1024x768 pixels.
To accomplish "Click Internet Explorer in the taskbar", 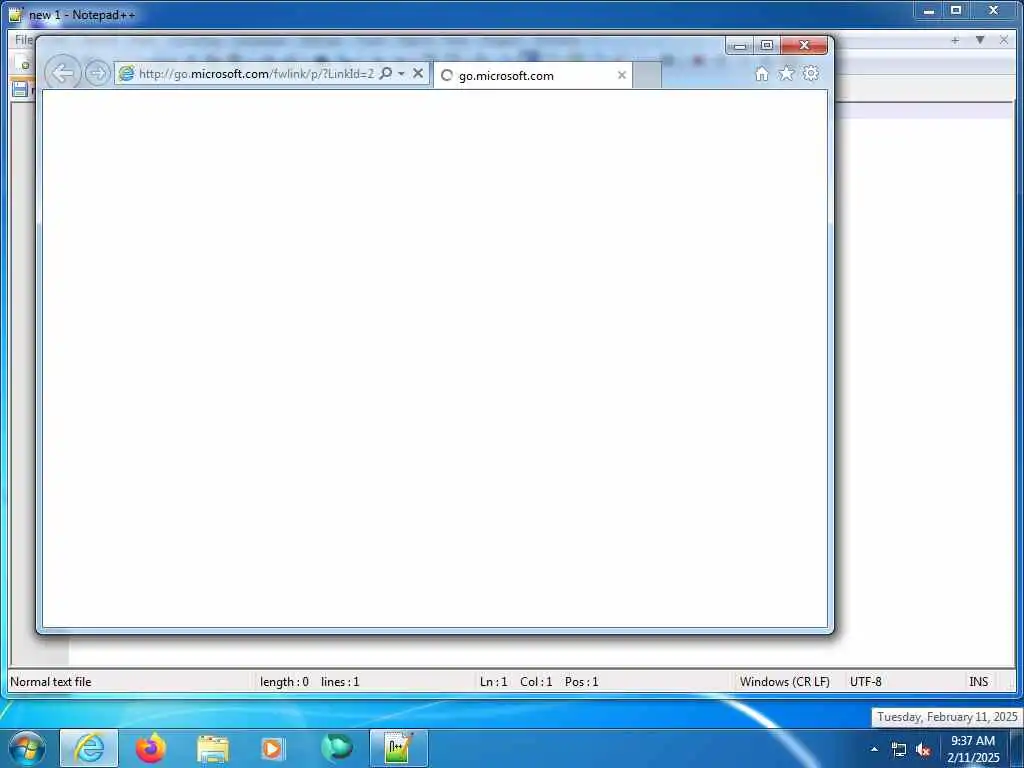I will point(89,748).
